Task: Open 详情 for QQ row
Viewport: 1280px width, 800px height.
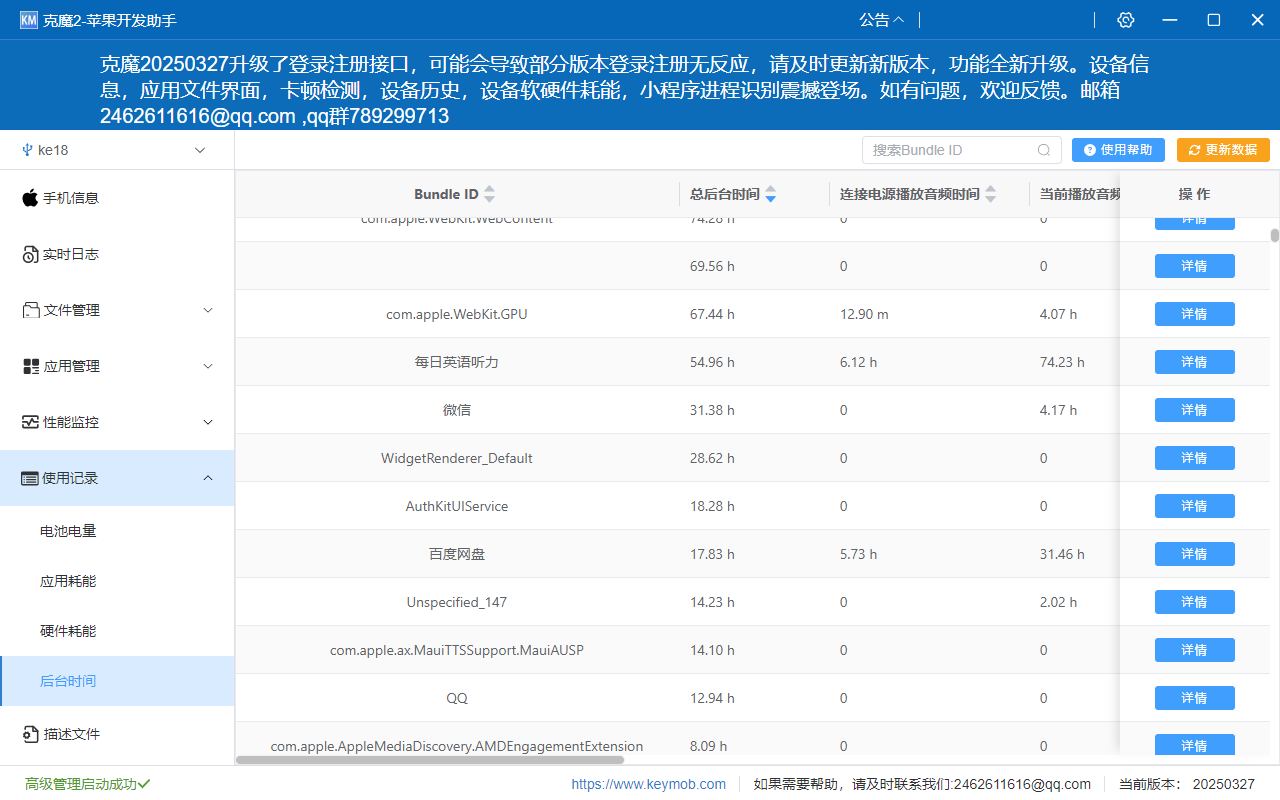Action: click(x=1194, y=698)
